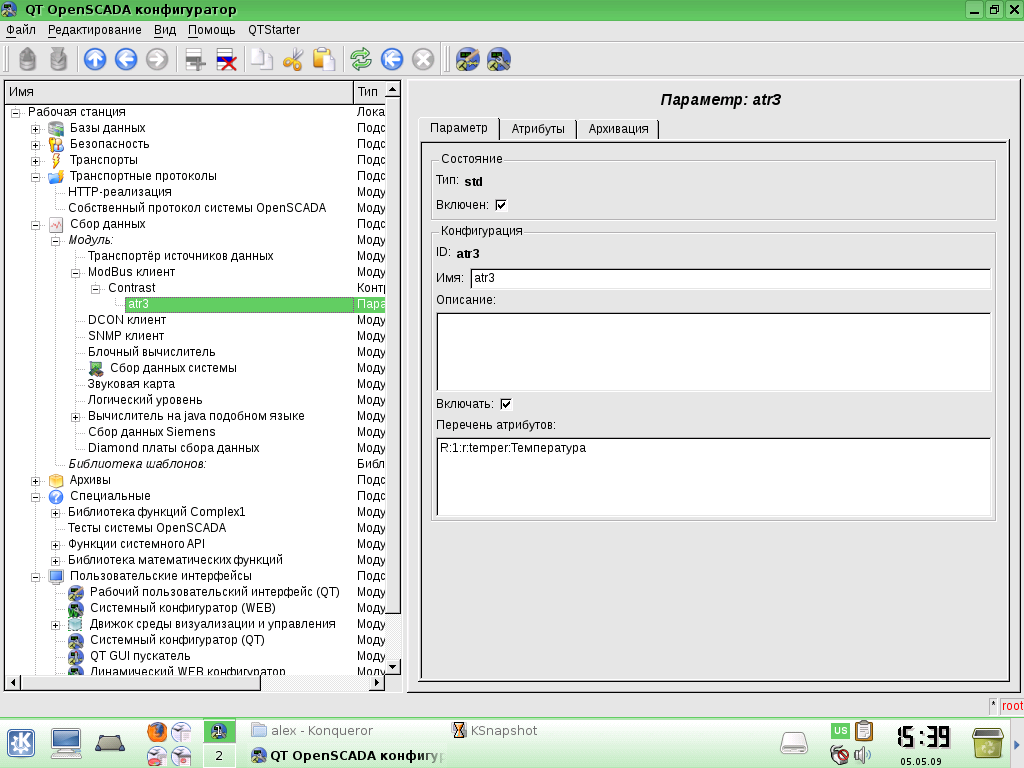Click the scissors cut icon
This screenshot has height=768, width=1024.
pos(292,60)
